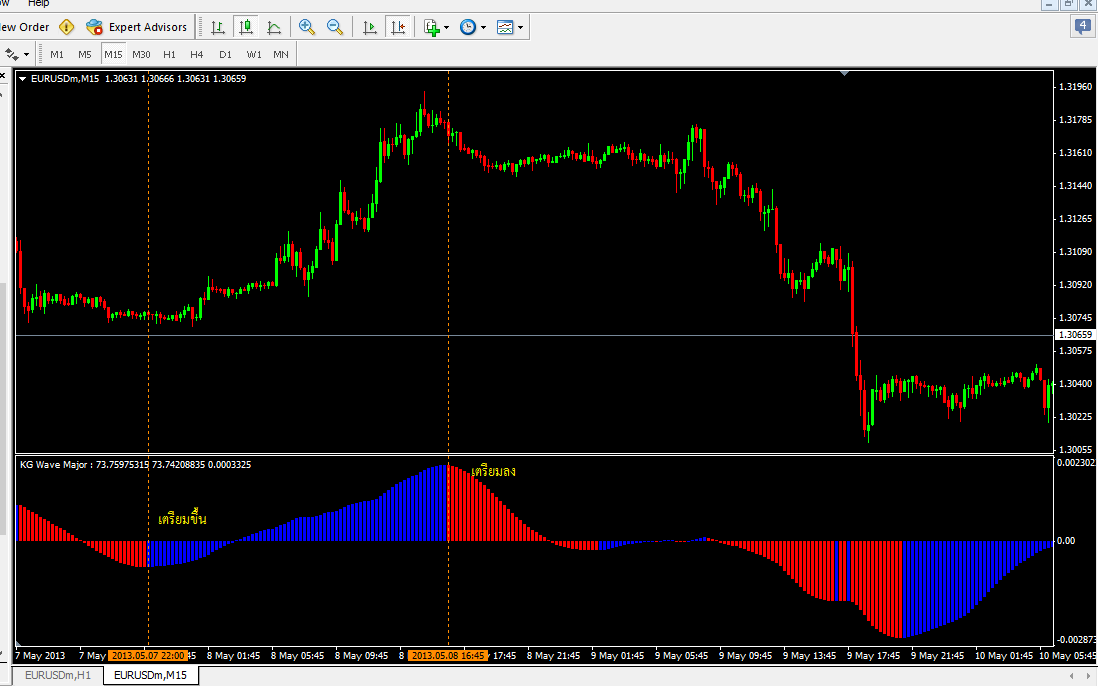Zoom in on the chart
The image size is (1099, 687).
tap(306, 27)
